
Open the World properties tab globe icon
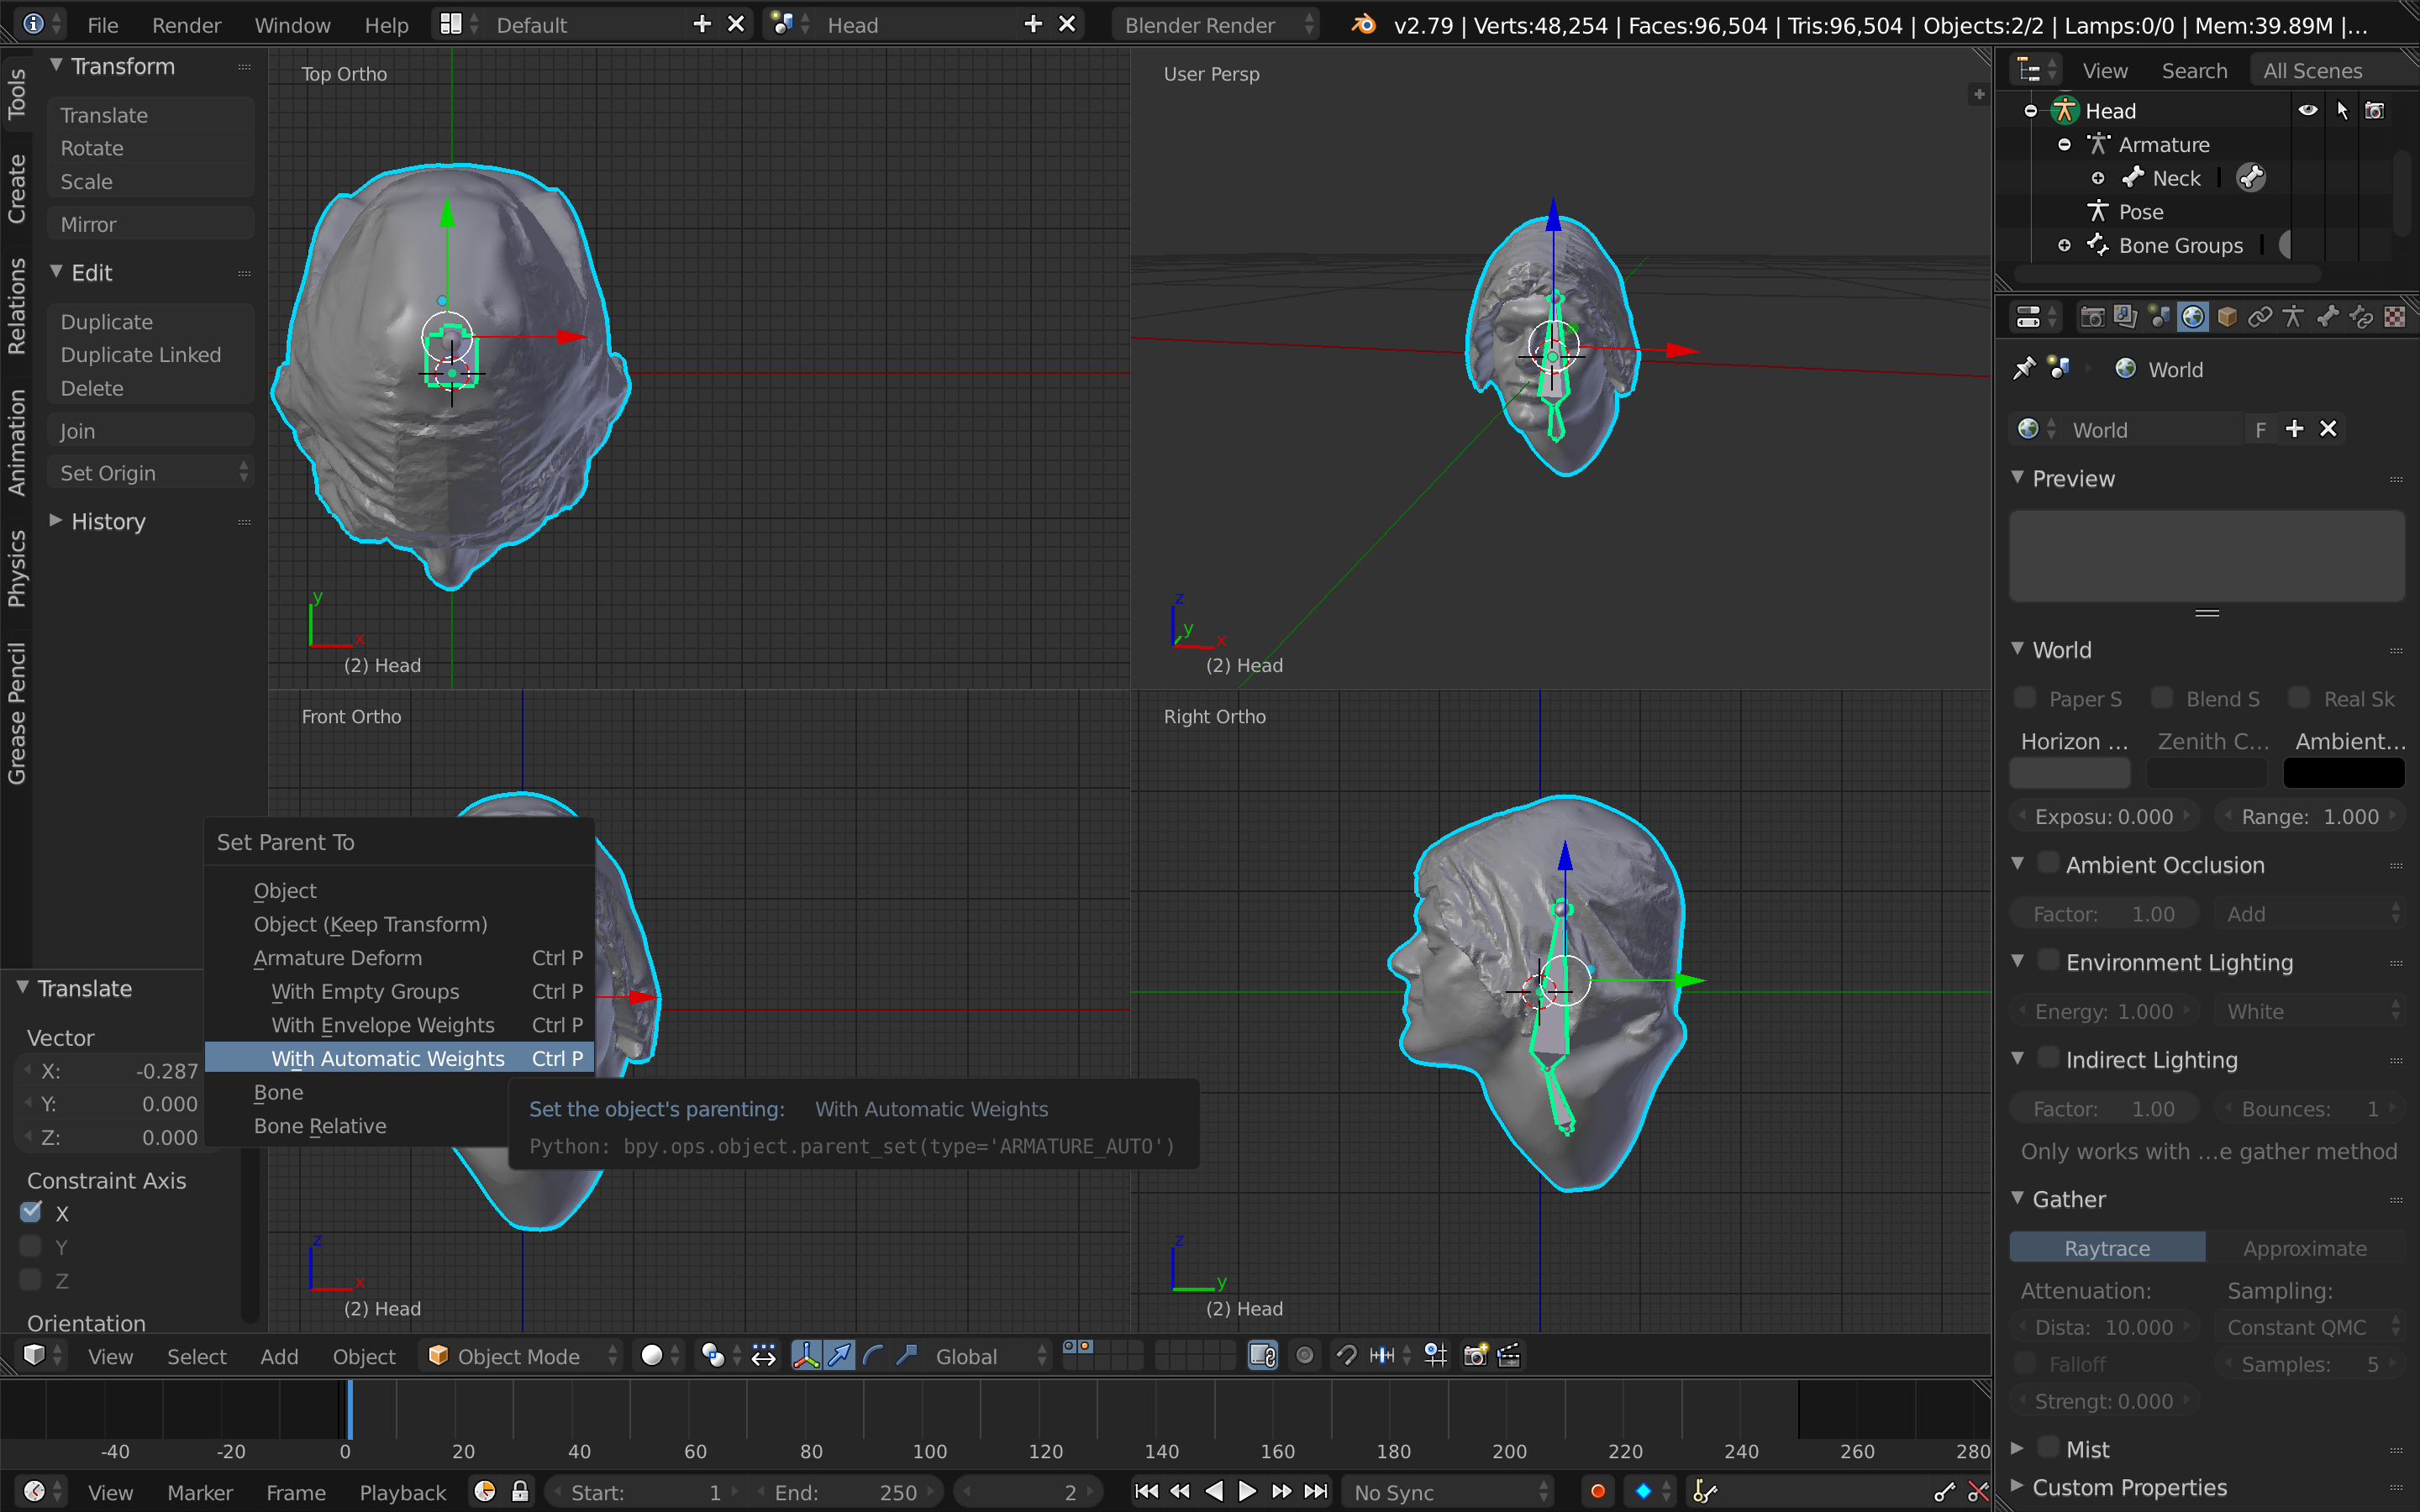tap(2193, 318)
